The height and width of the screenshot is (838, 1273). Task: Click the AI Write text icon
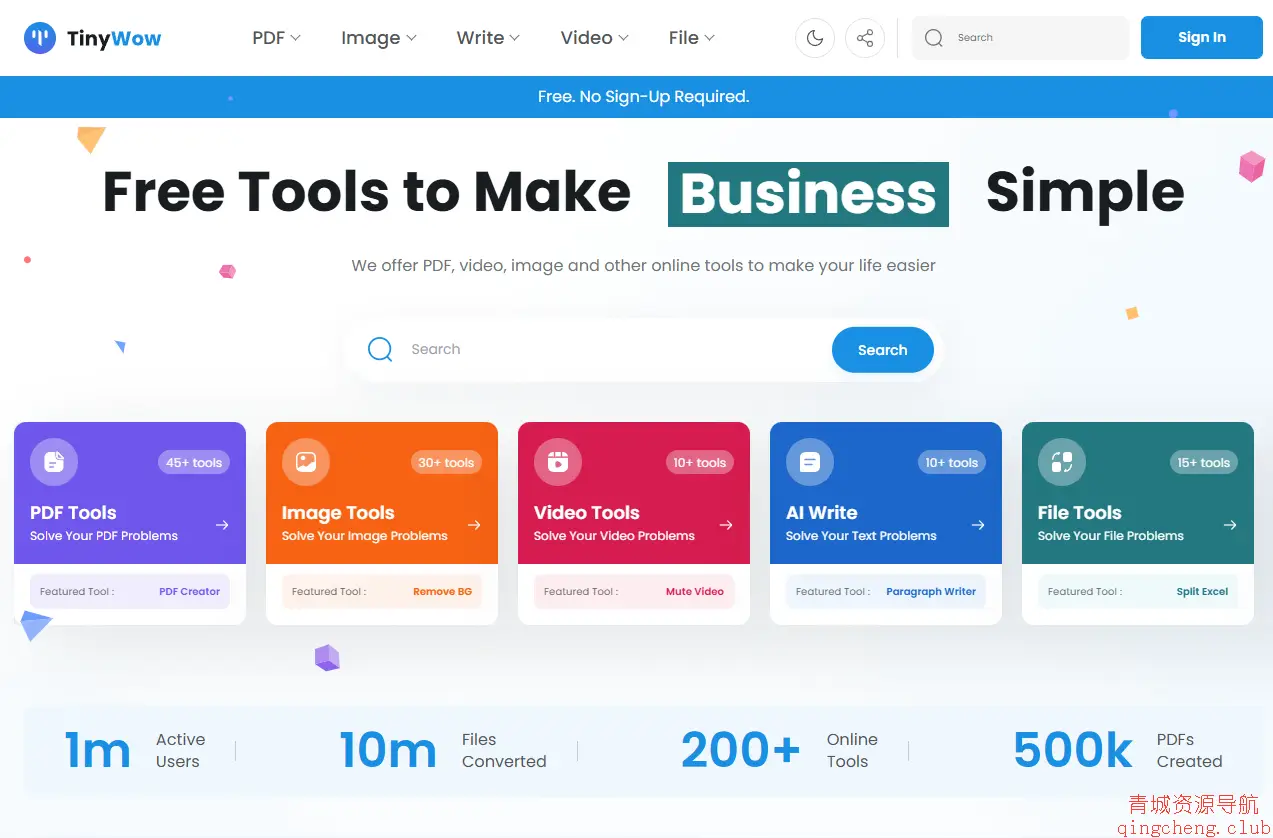point(810,462)
